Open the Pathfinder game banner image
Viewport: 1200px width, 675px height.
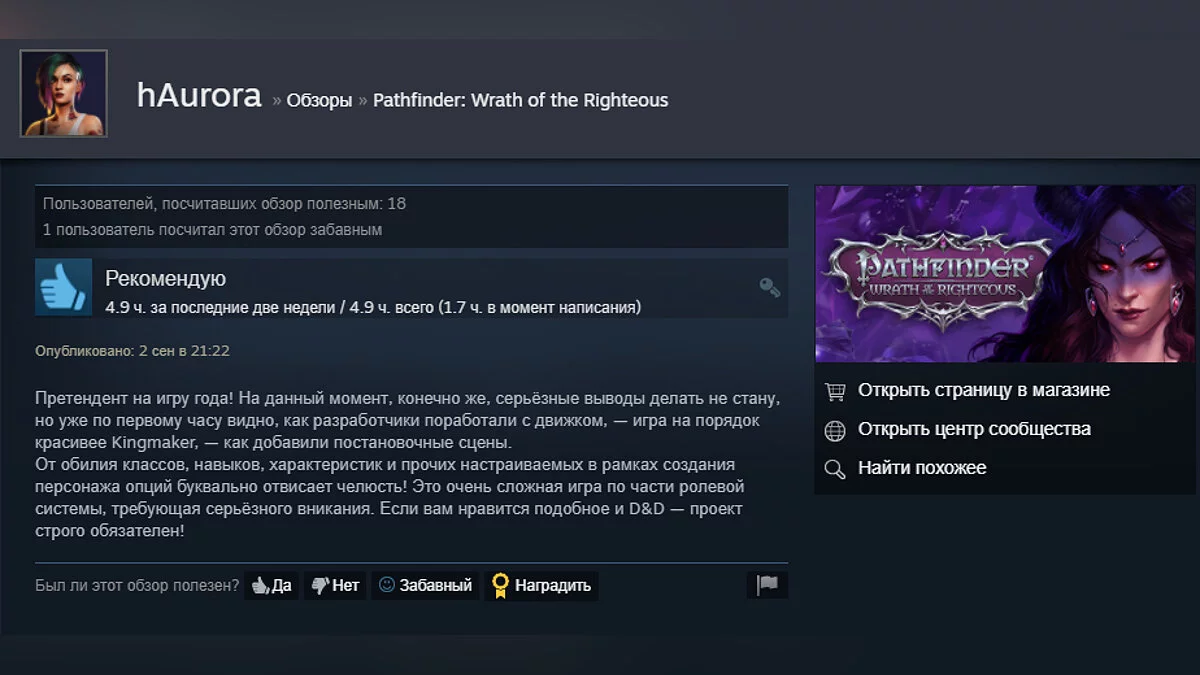[x=1005, y=273]
